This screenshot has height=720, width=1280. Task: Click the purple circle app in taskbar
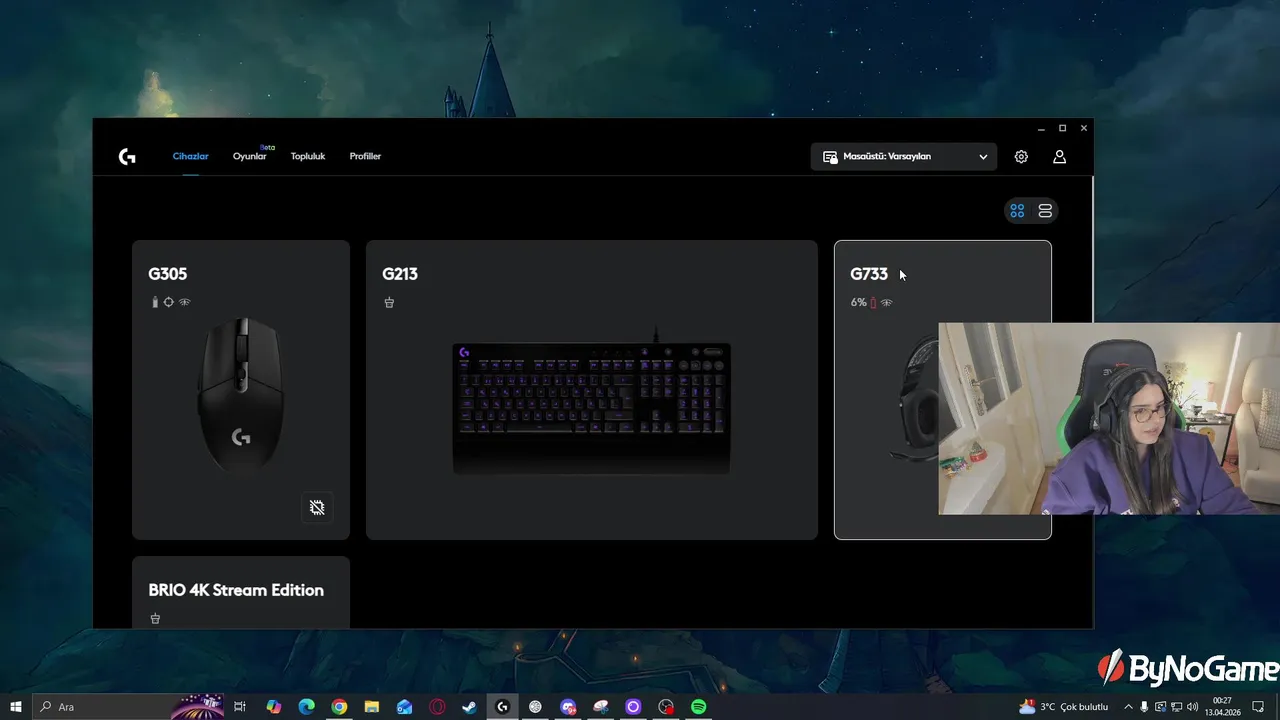(x=633, y=707)
